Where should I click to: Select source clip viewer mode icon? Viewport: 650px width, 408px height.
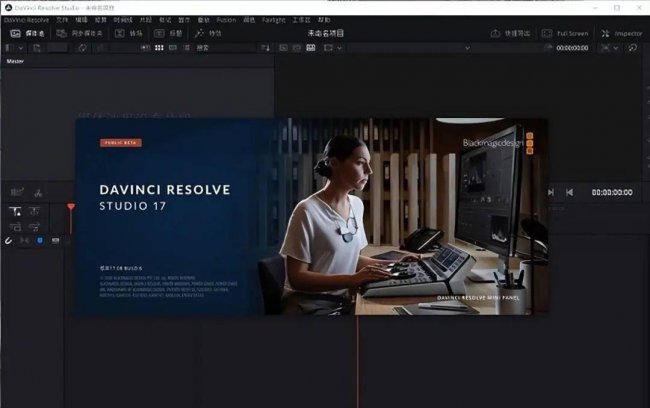tap(283, 48)
